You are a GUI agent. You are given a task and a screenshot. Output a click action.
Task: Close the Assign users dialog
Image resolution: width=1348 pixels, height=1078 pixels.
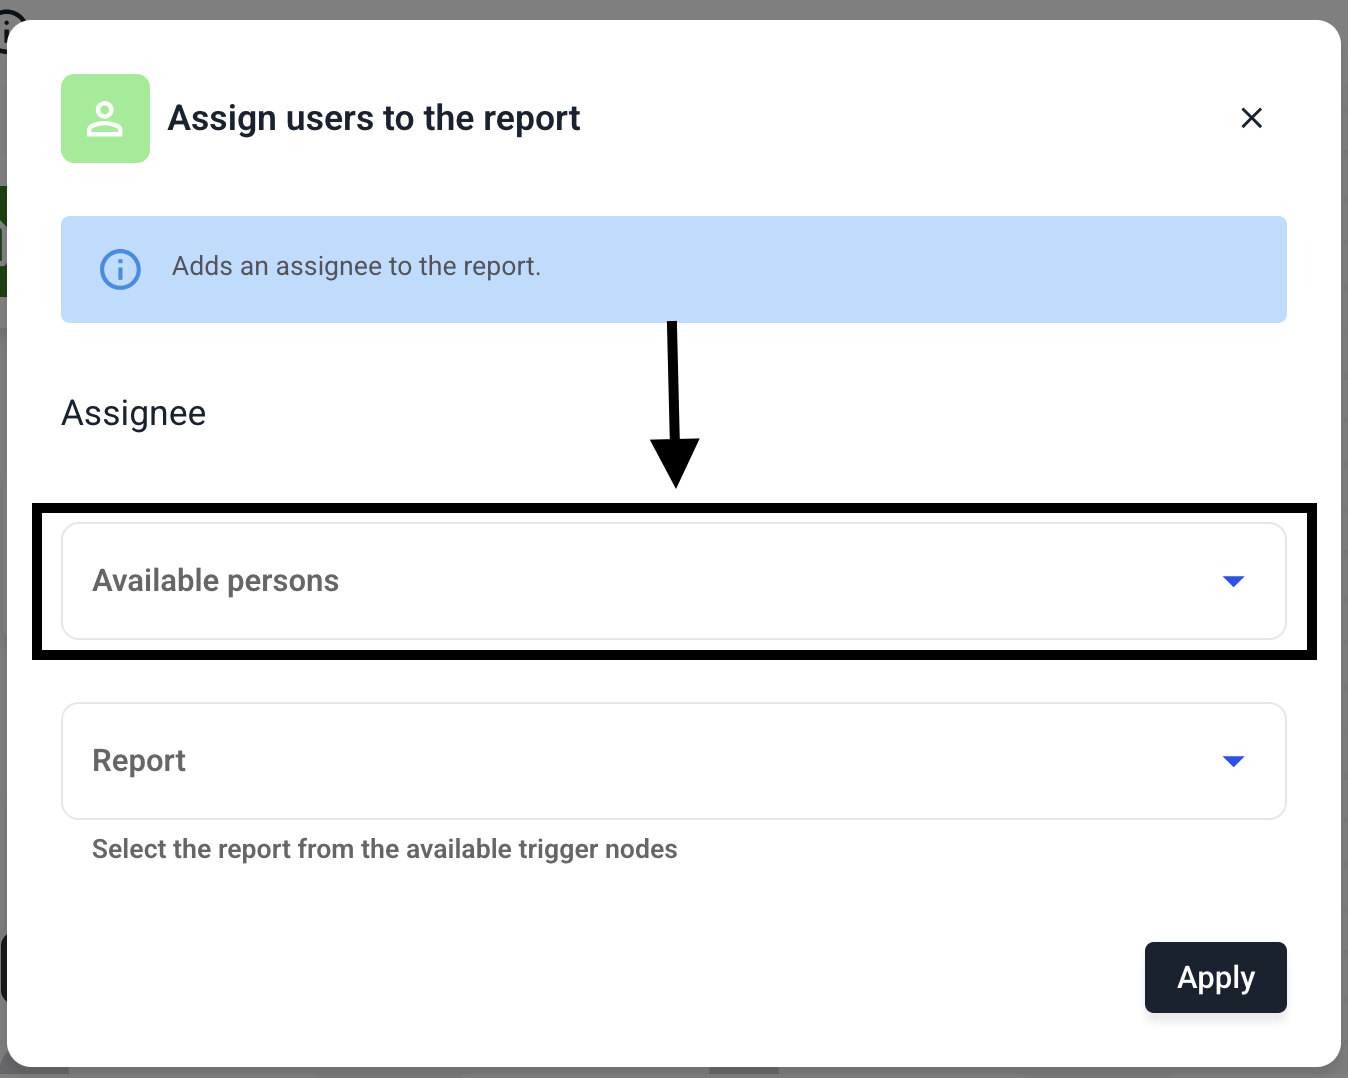tap(1251, 118)
